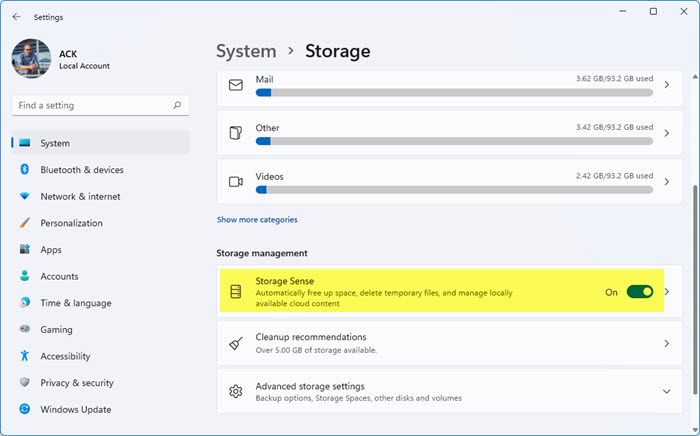This screenshot has width=700, height=436.
Task: Click Advanced storage settings title
Action: tap(310, 386)
